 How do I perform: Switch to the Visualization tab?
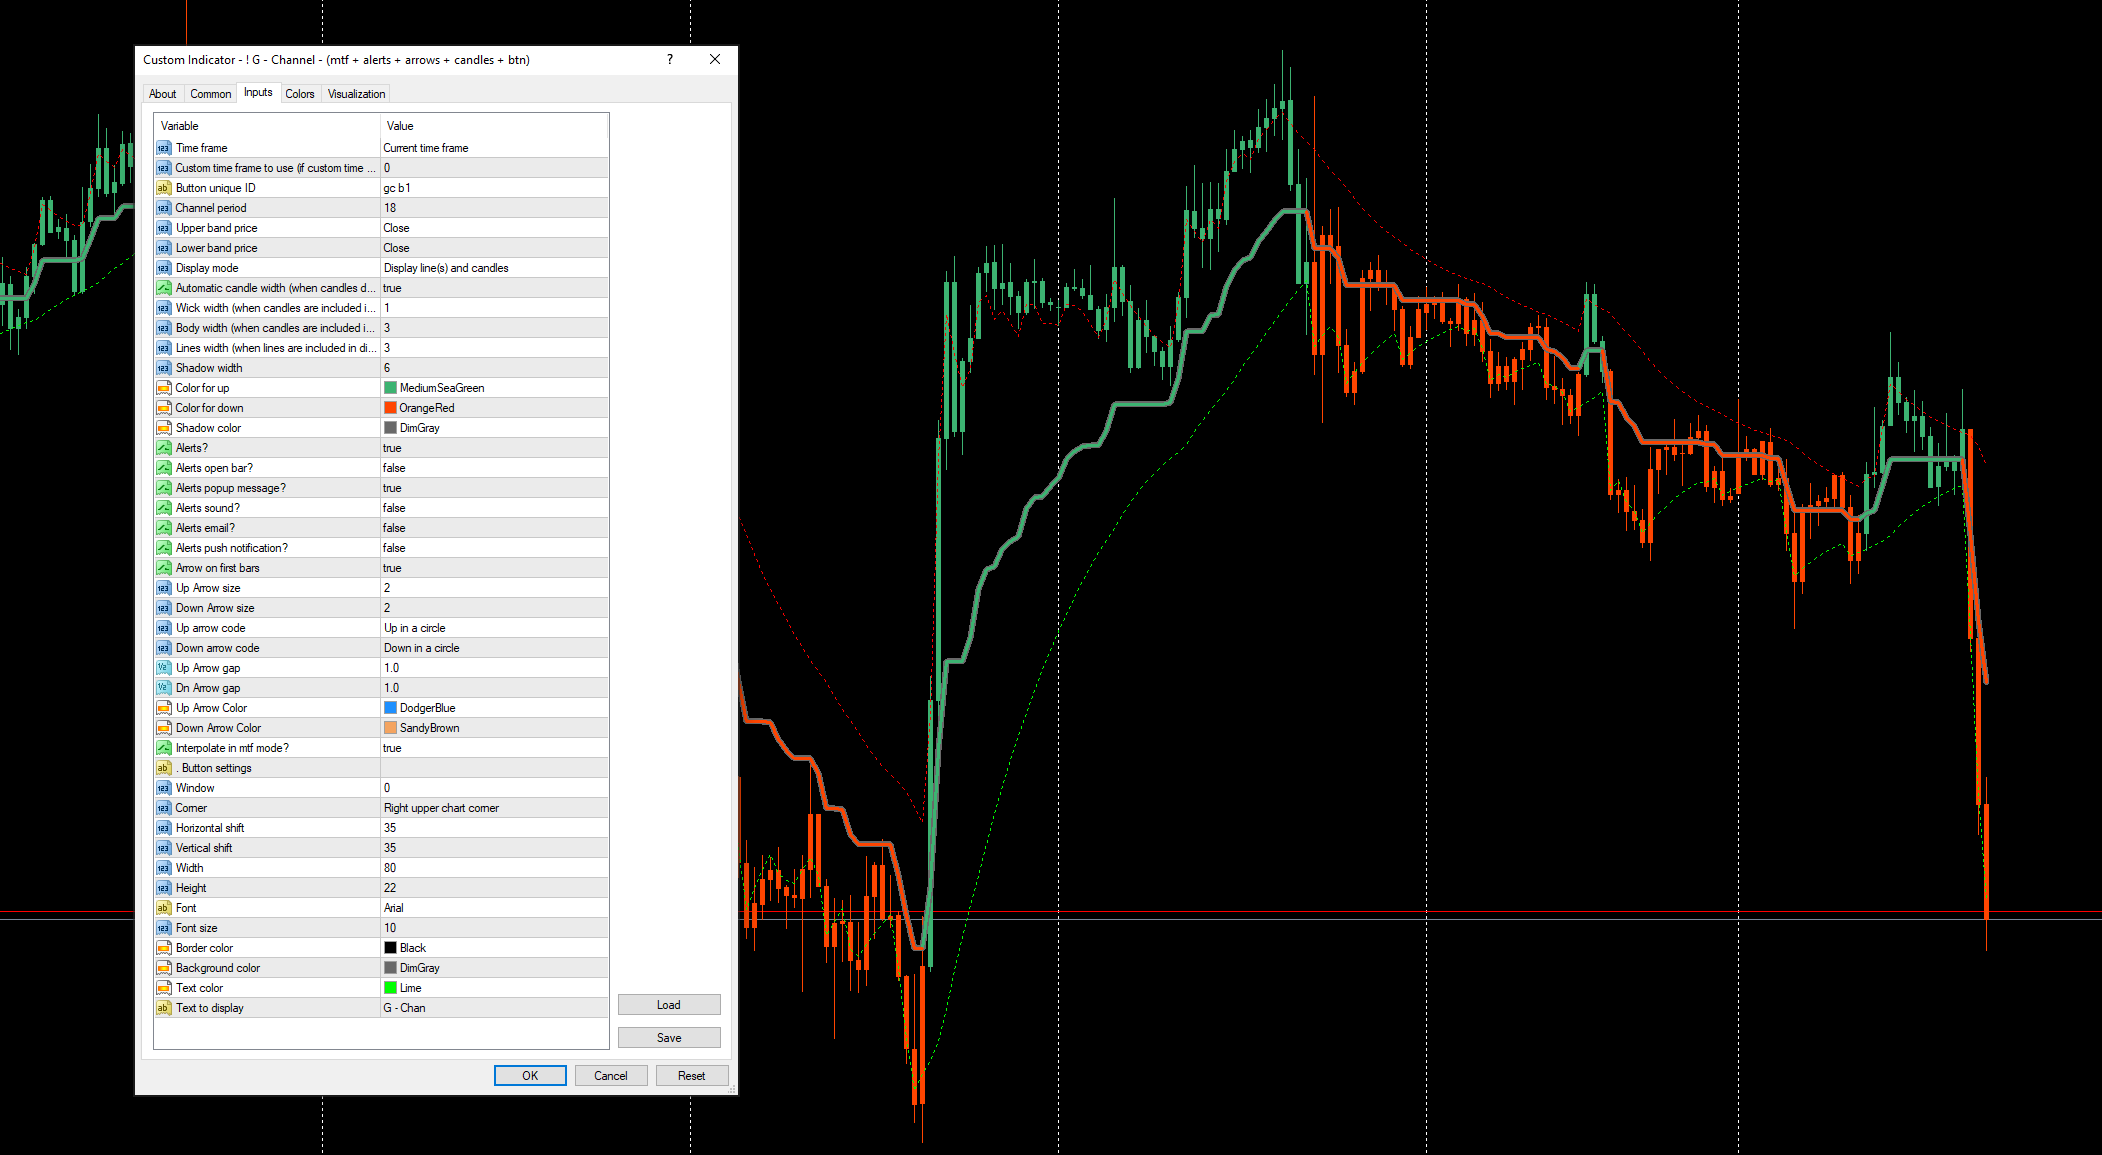coord(356,94)
